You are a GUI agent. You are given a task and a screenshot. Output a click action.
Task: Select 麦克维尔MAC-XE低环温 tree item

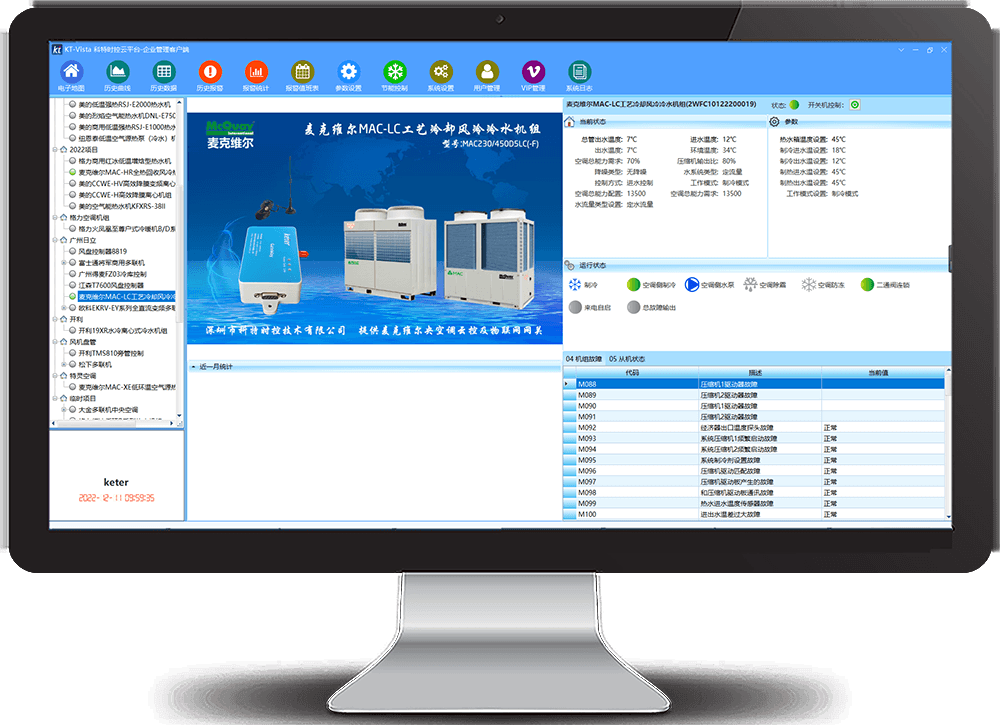127,387
